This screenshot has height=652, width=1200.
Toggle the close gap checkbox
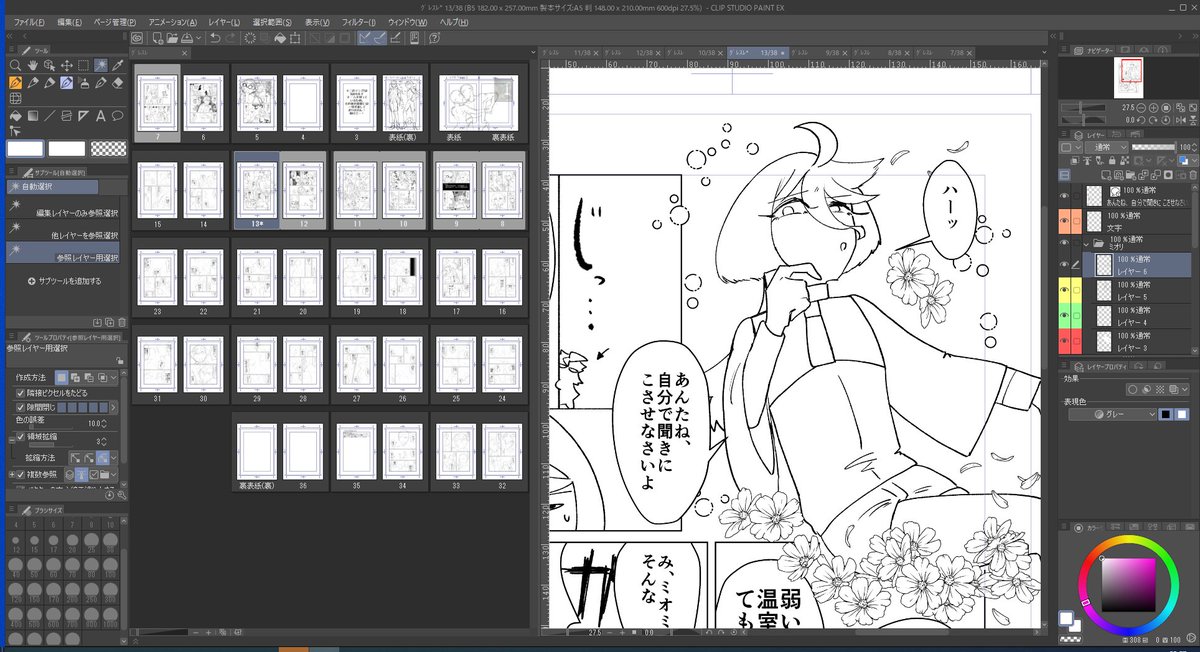click(20, 407)
